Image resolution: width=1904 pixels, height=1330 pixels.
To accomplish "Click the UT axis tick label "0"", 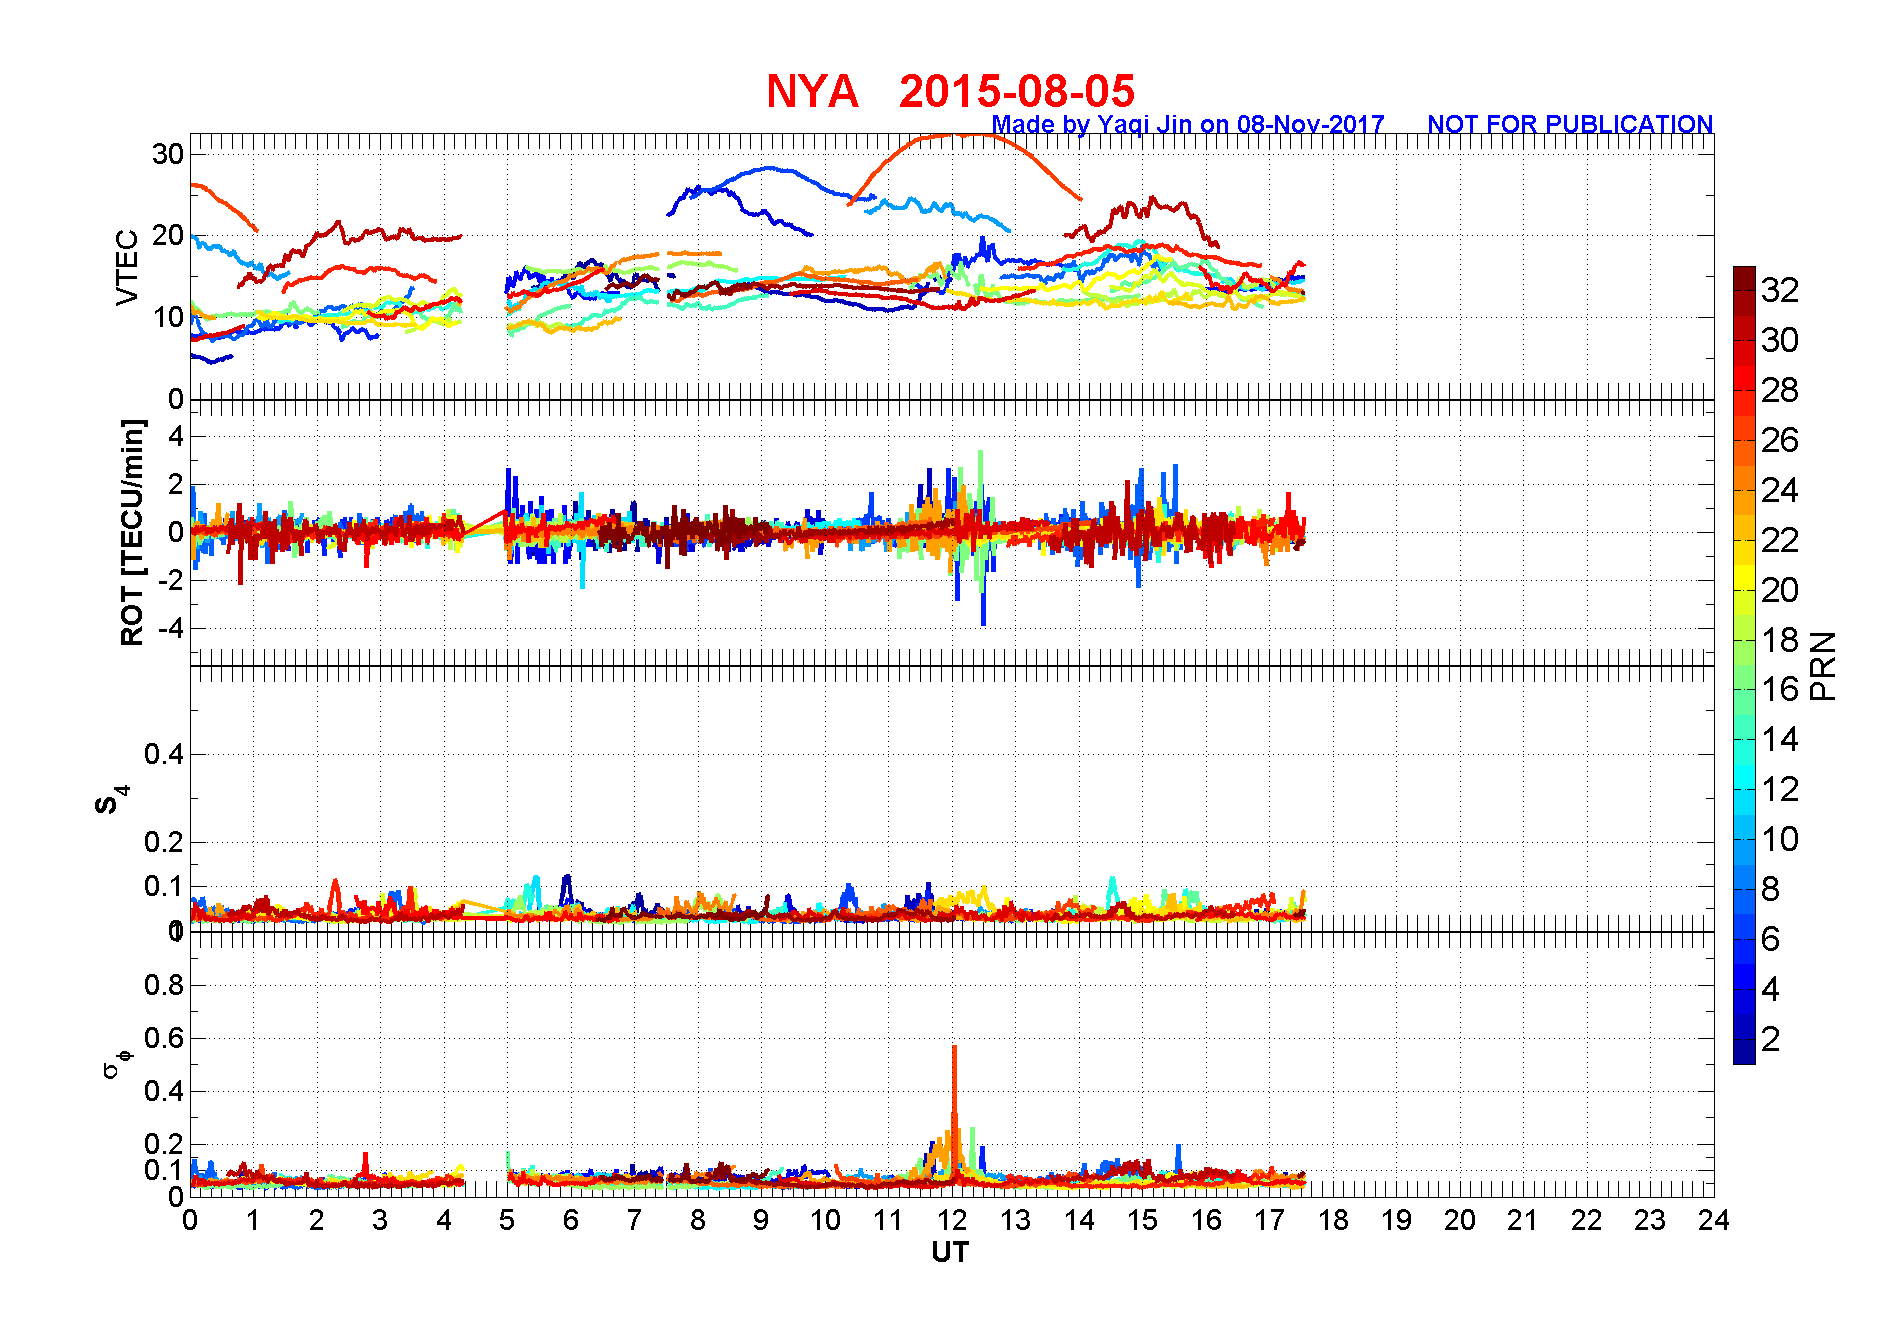I will pyautogui.click(x=190, y=1221).
